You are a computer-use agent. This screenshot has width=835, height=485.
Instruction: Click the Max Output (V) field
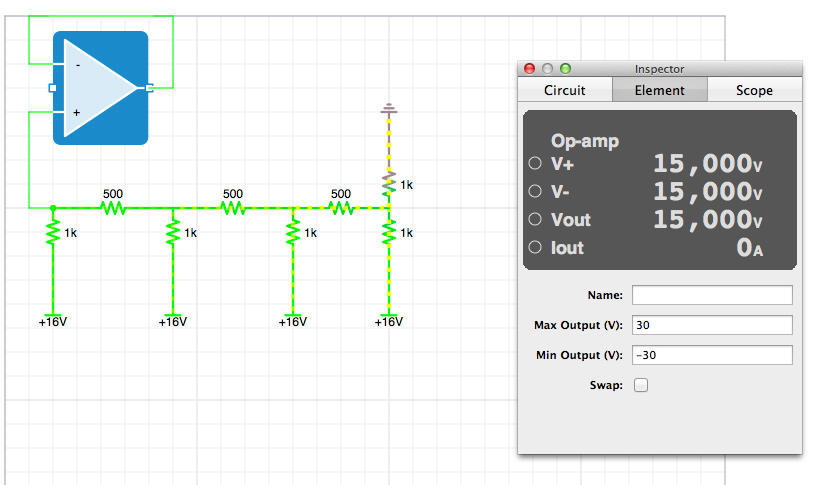tap(712, 325)
